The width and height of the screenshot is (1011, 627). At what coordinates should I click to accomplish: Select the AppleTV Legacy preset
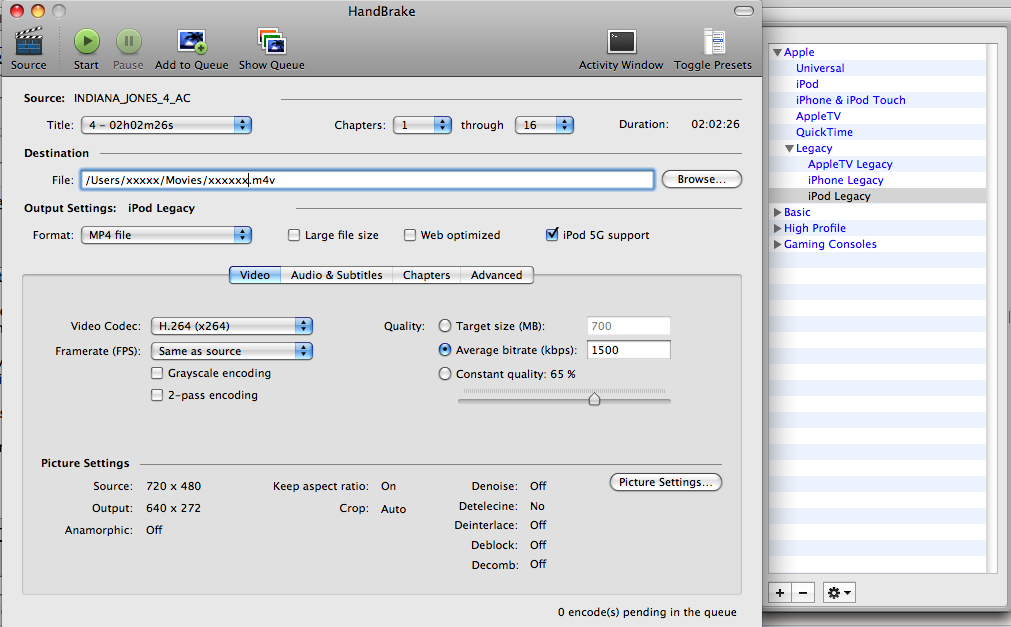(x=850, y=164)
